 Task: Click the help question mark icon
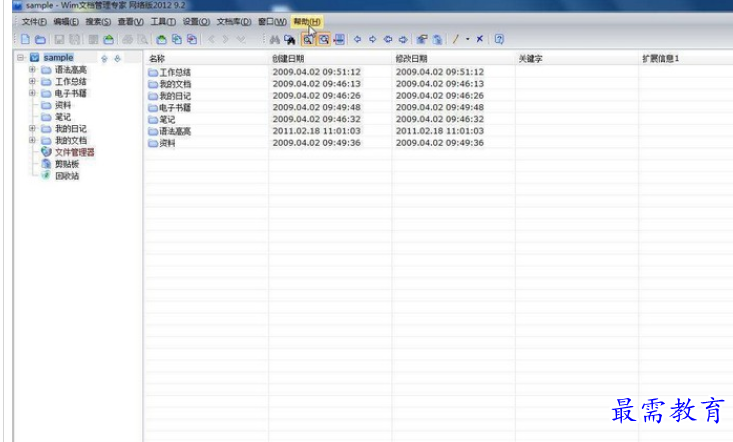coord(499,39)
